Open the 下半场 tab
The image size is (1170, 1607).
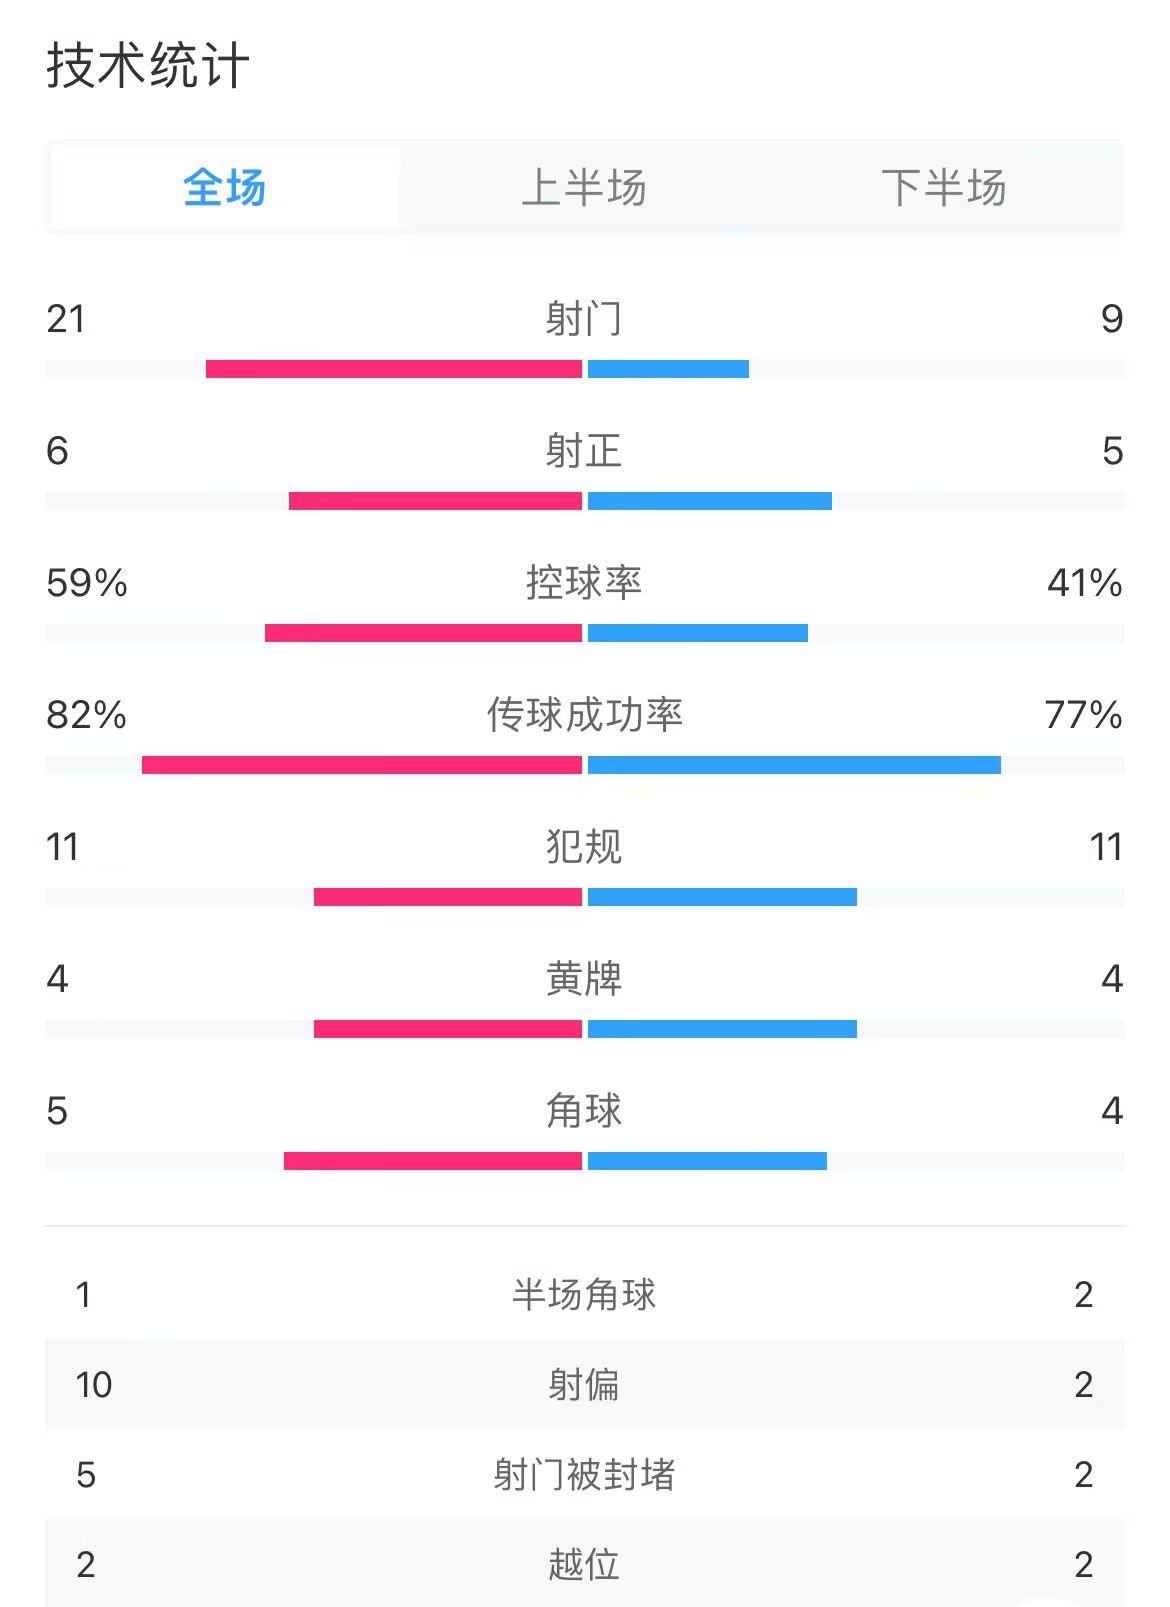click(x=943, y=188)
